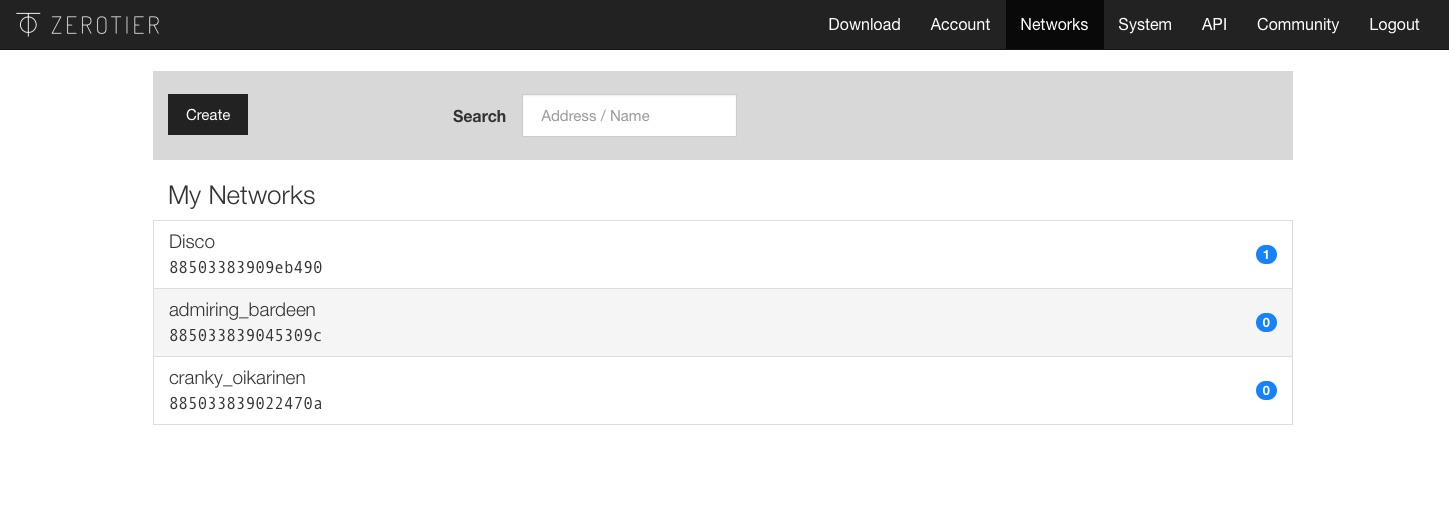Click the My Networks heading
The image size is (1449, 527).
pos(242,195)
